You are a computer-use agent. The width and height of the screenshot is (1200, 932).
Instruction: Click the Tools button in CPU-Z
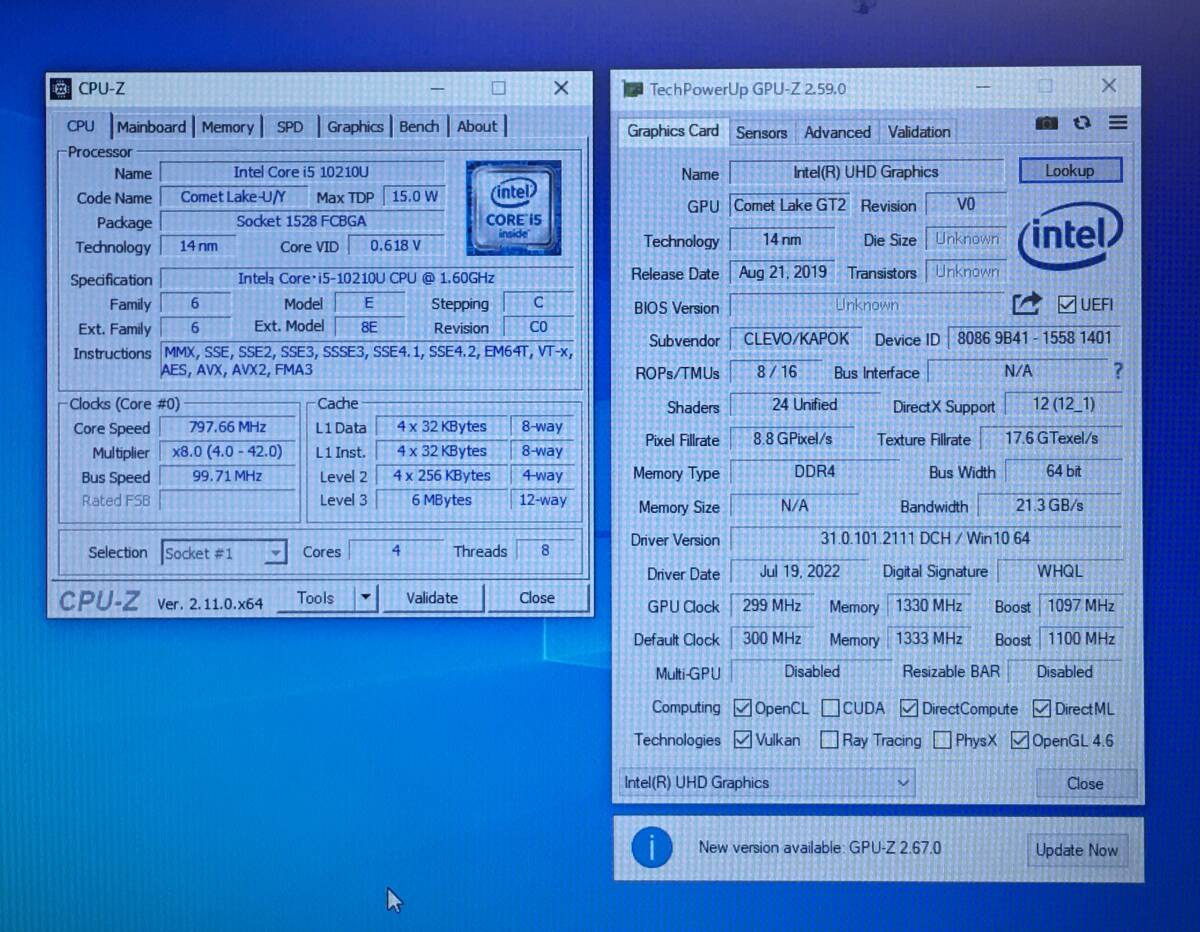(315, 598)
